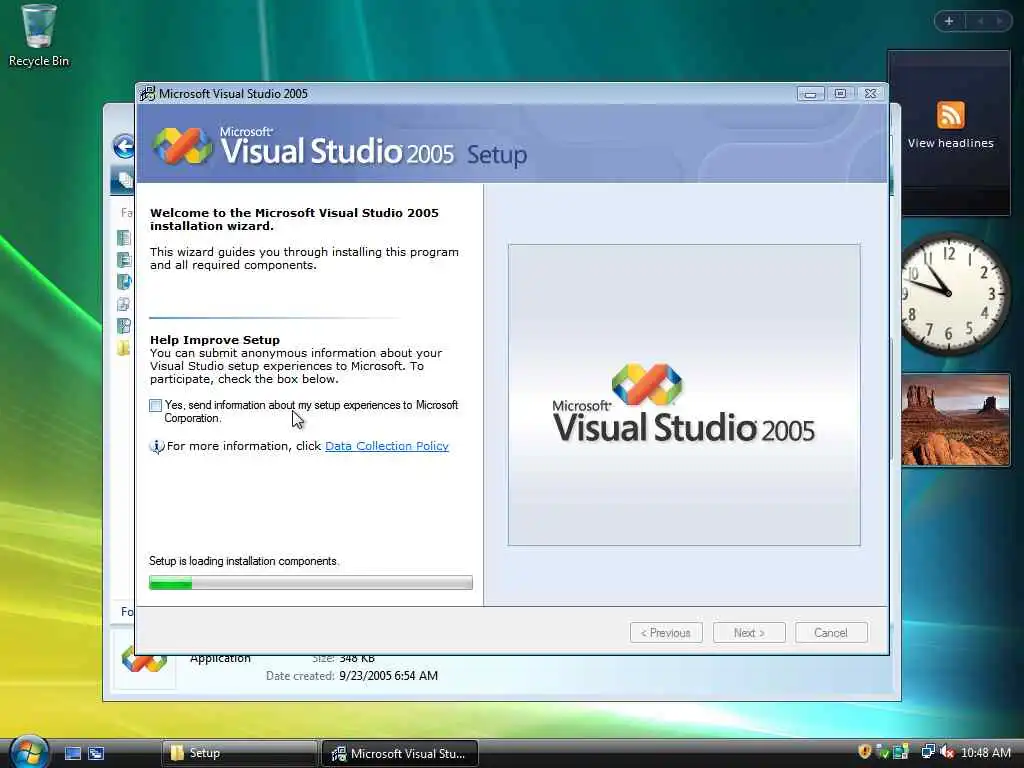Click the green checkmark hardware tray icon
1024x768 pixels.
pos(882,752)
